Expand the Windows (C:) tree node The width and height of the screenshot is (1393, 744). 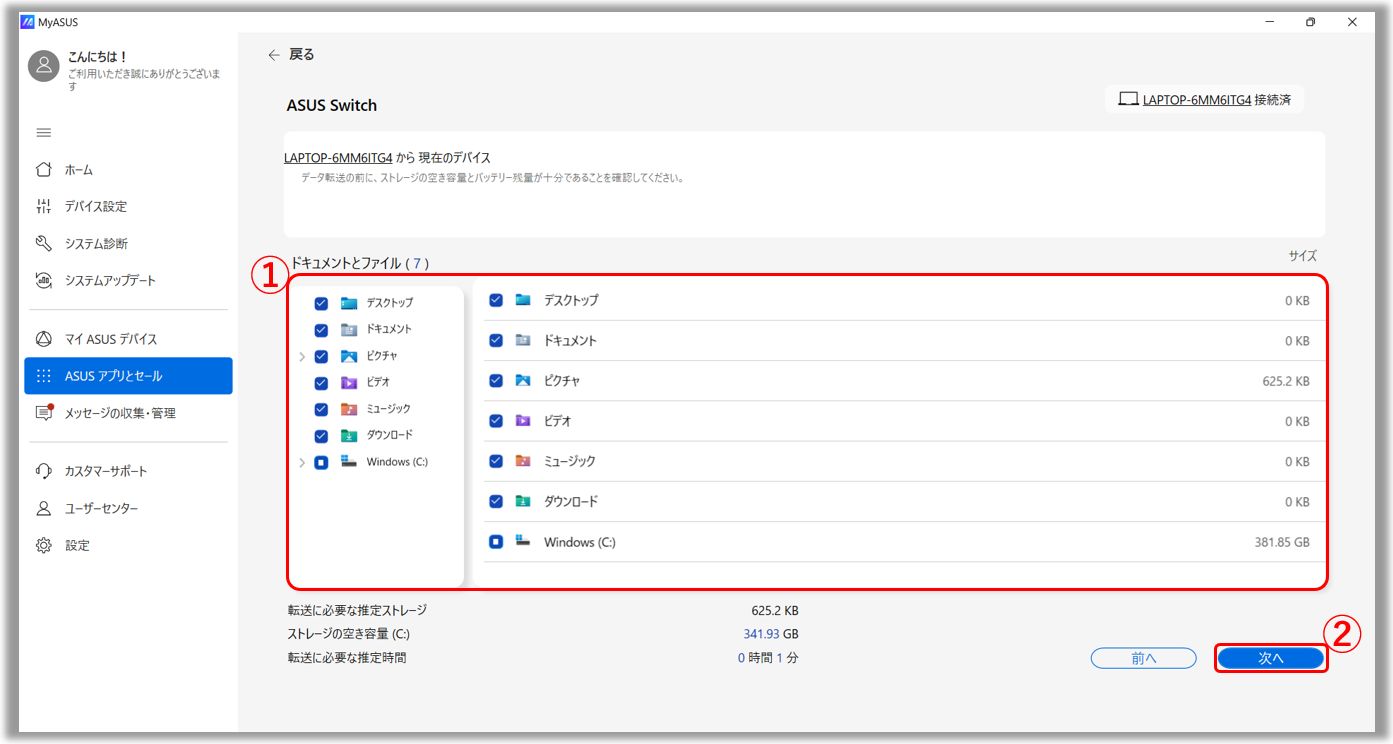pyautogui.click(x=302, y=462)
